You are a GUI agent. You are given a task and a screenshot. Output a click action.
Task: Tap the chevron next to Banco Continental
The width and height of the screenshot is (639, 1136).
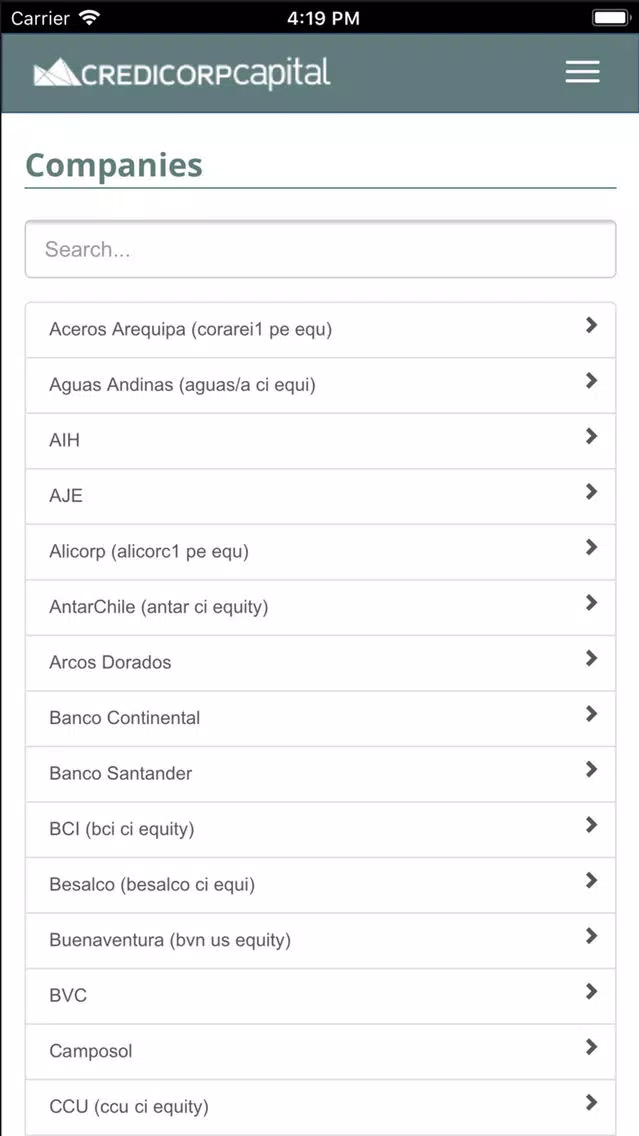[591, 714]
